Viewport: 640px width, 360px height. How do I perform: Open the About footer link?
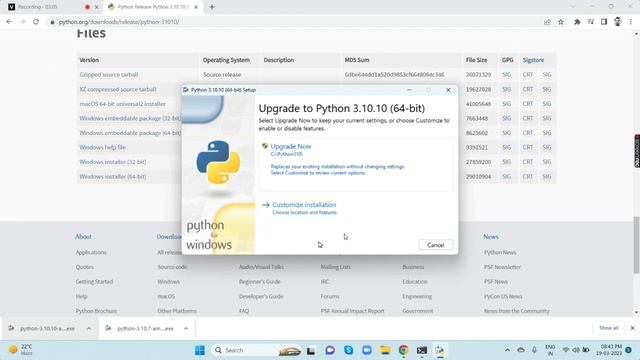point(83,237)
